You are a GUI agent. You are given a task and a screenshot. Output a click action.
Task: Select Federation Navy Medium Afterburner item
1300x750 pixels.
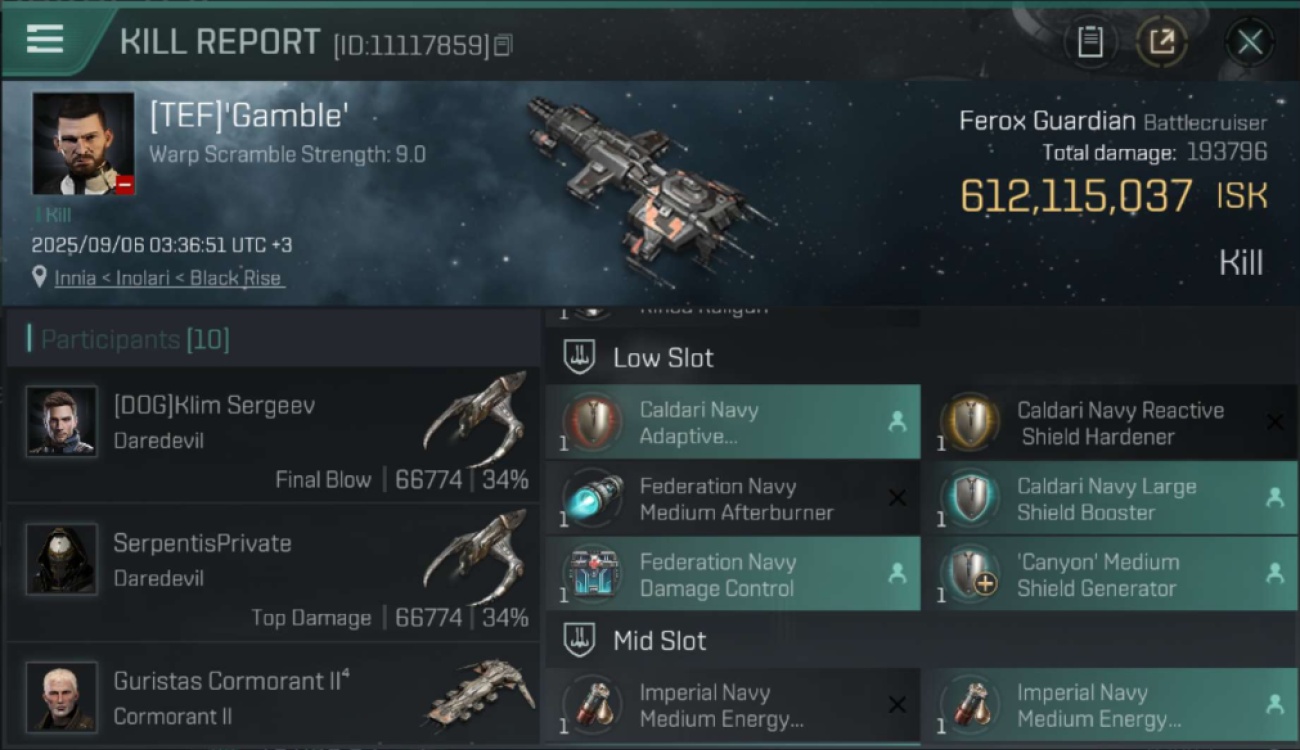[x=732, y=499]
